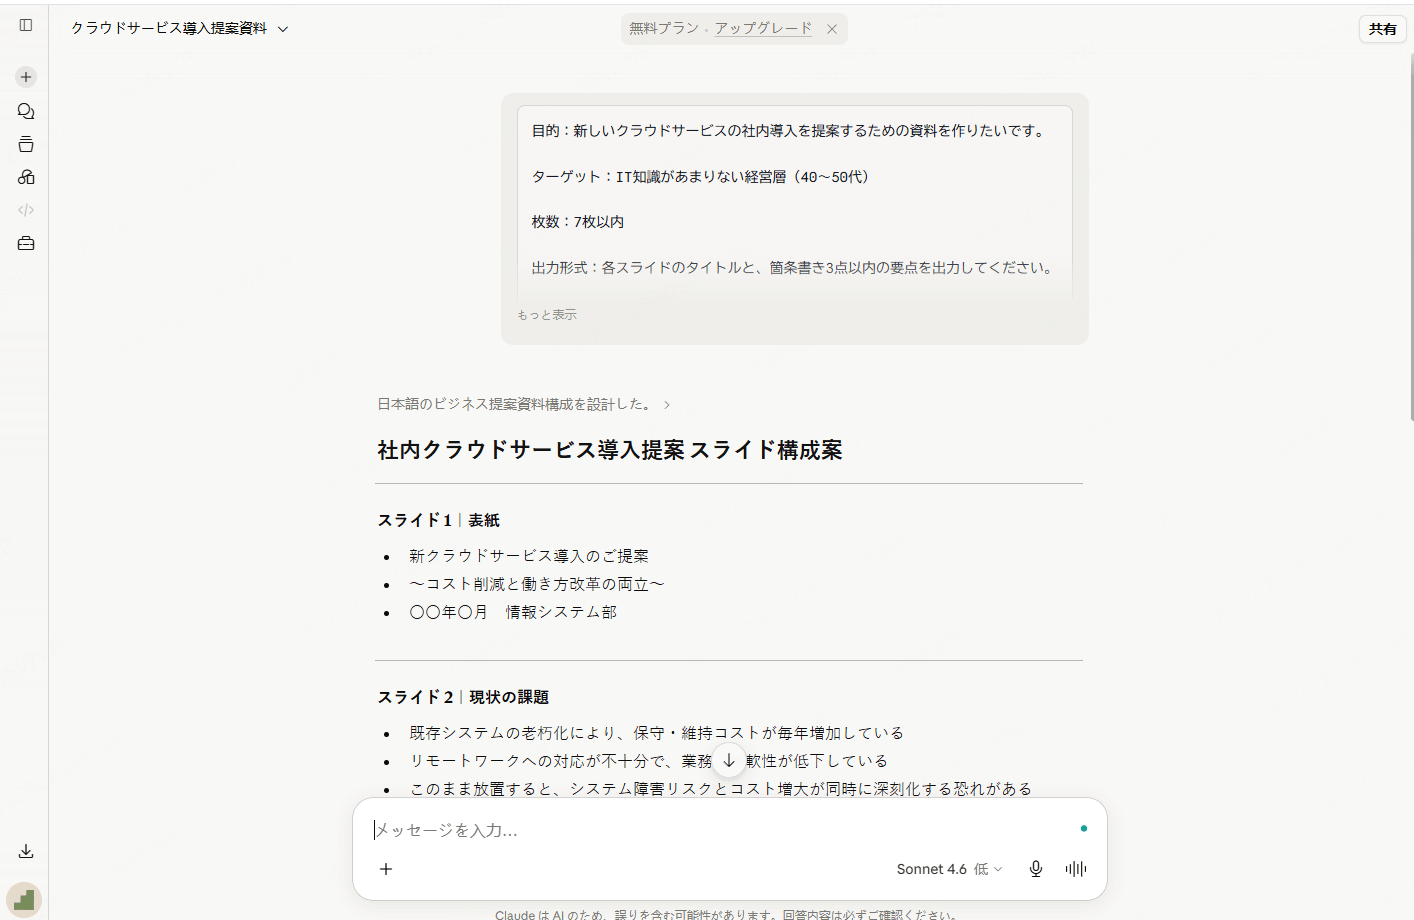1414x920 pixels.
Task: Dismiss the free plan upgrade banner
Action: pyautogui.click(x=832, y=29)
